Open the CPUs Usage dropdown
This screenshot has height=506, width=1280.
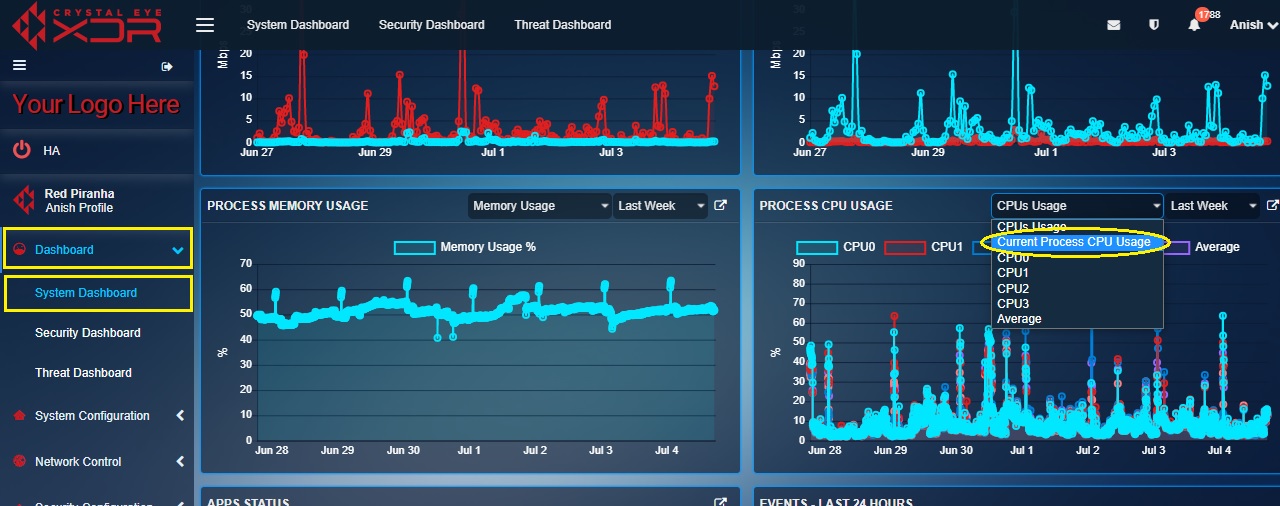[x=1078, y=206]
